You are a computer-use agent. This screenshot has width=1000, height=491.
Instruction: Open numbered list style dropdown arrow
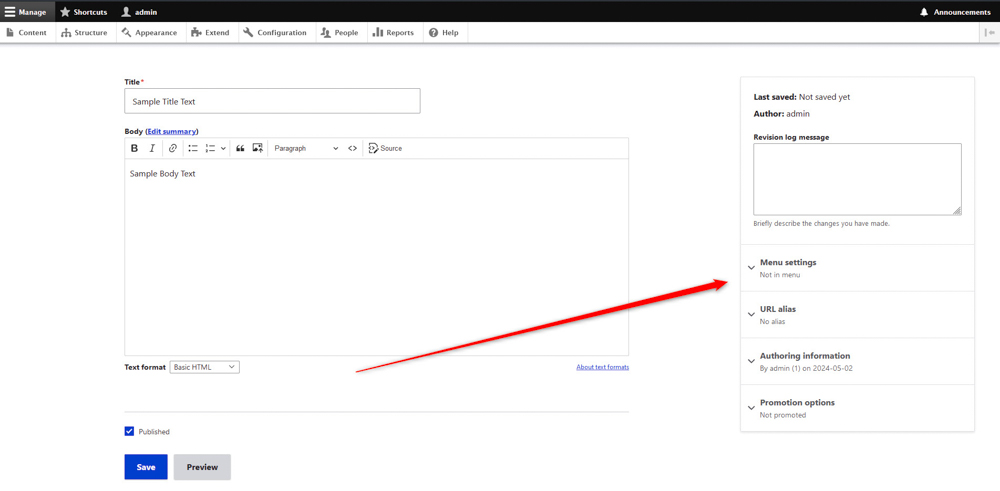click(223, 148)
